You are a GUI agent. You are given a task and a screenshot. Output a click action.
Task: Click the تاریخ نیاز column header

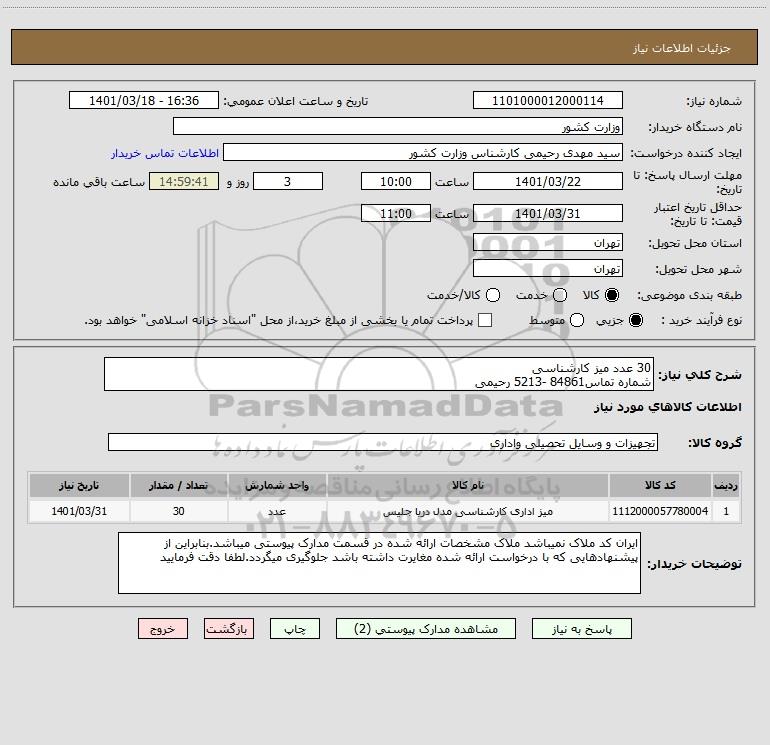(79, 485)
